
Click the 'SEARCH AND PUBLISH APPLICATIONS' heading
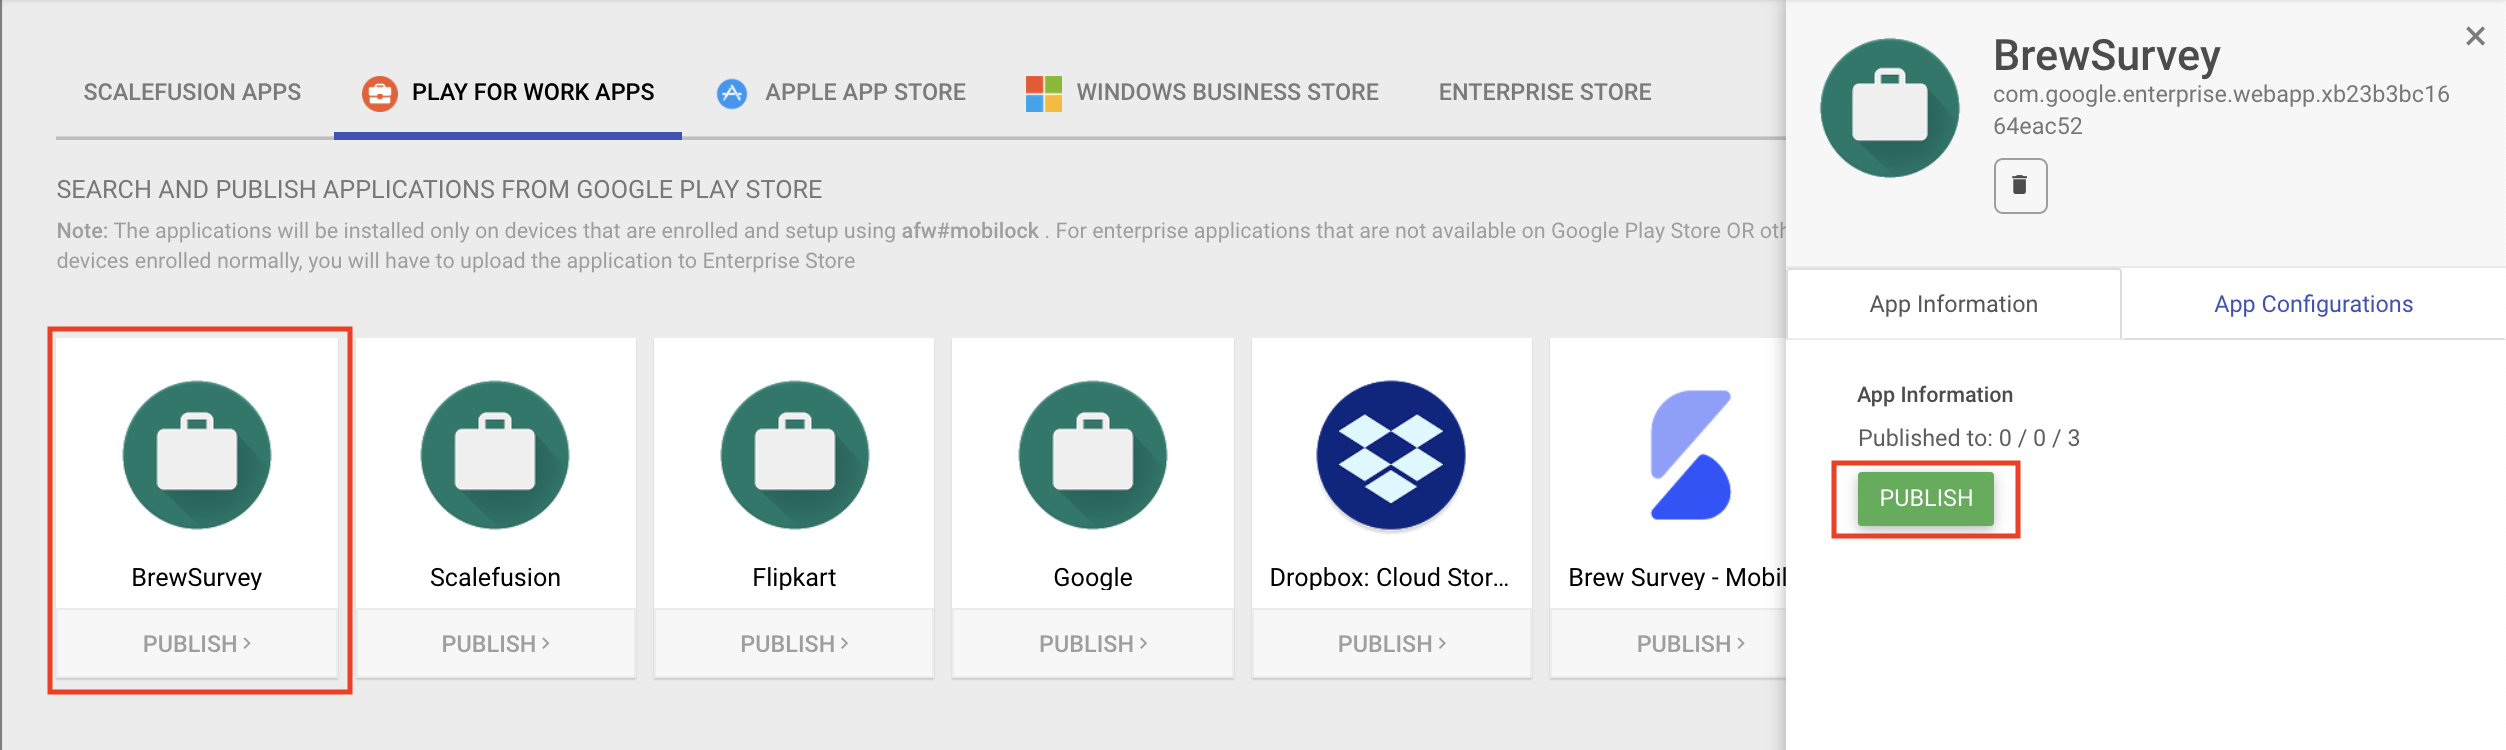439,190
